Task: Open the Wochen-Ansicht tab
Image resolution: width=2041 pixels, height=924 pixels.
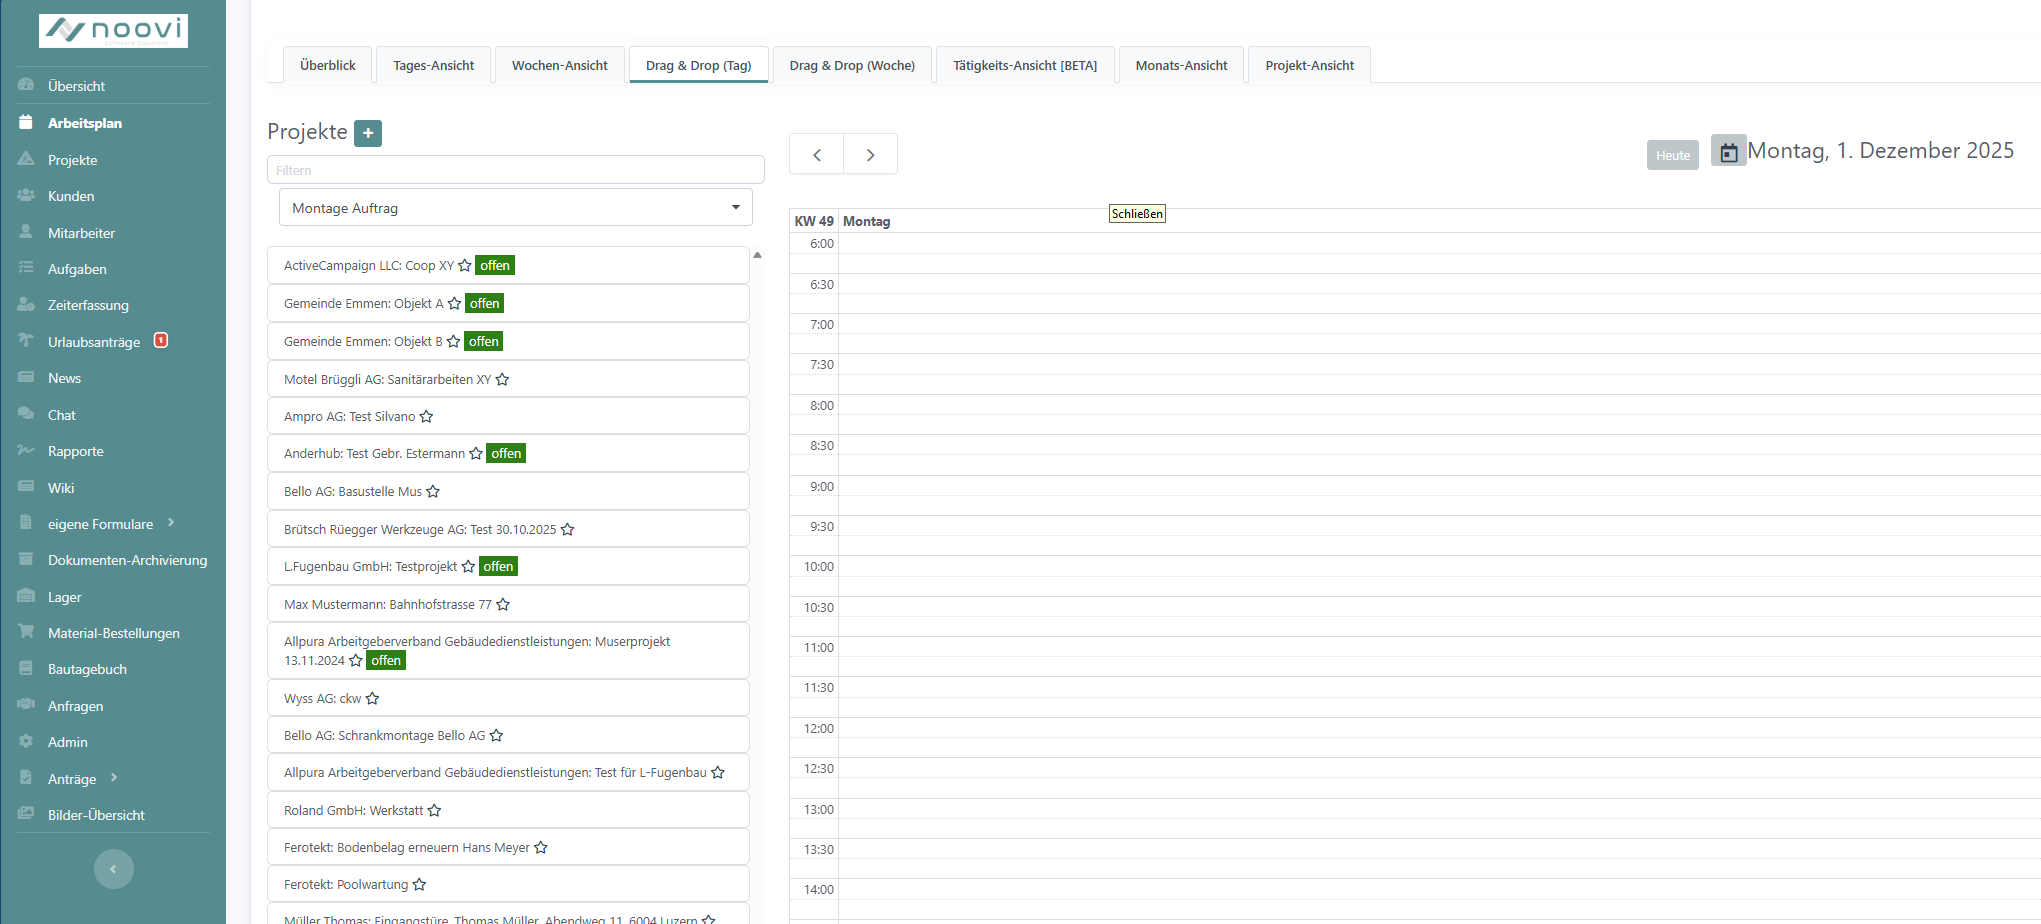Action: [560, 65]
